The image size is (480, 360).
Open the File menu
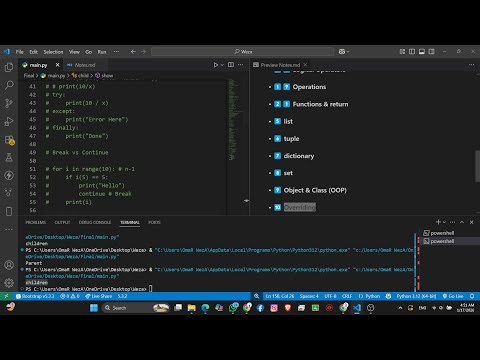[x=20, y=52]
